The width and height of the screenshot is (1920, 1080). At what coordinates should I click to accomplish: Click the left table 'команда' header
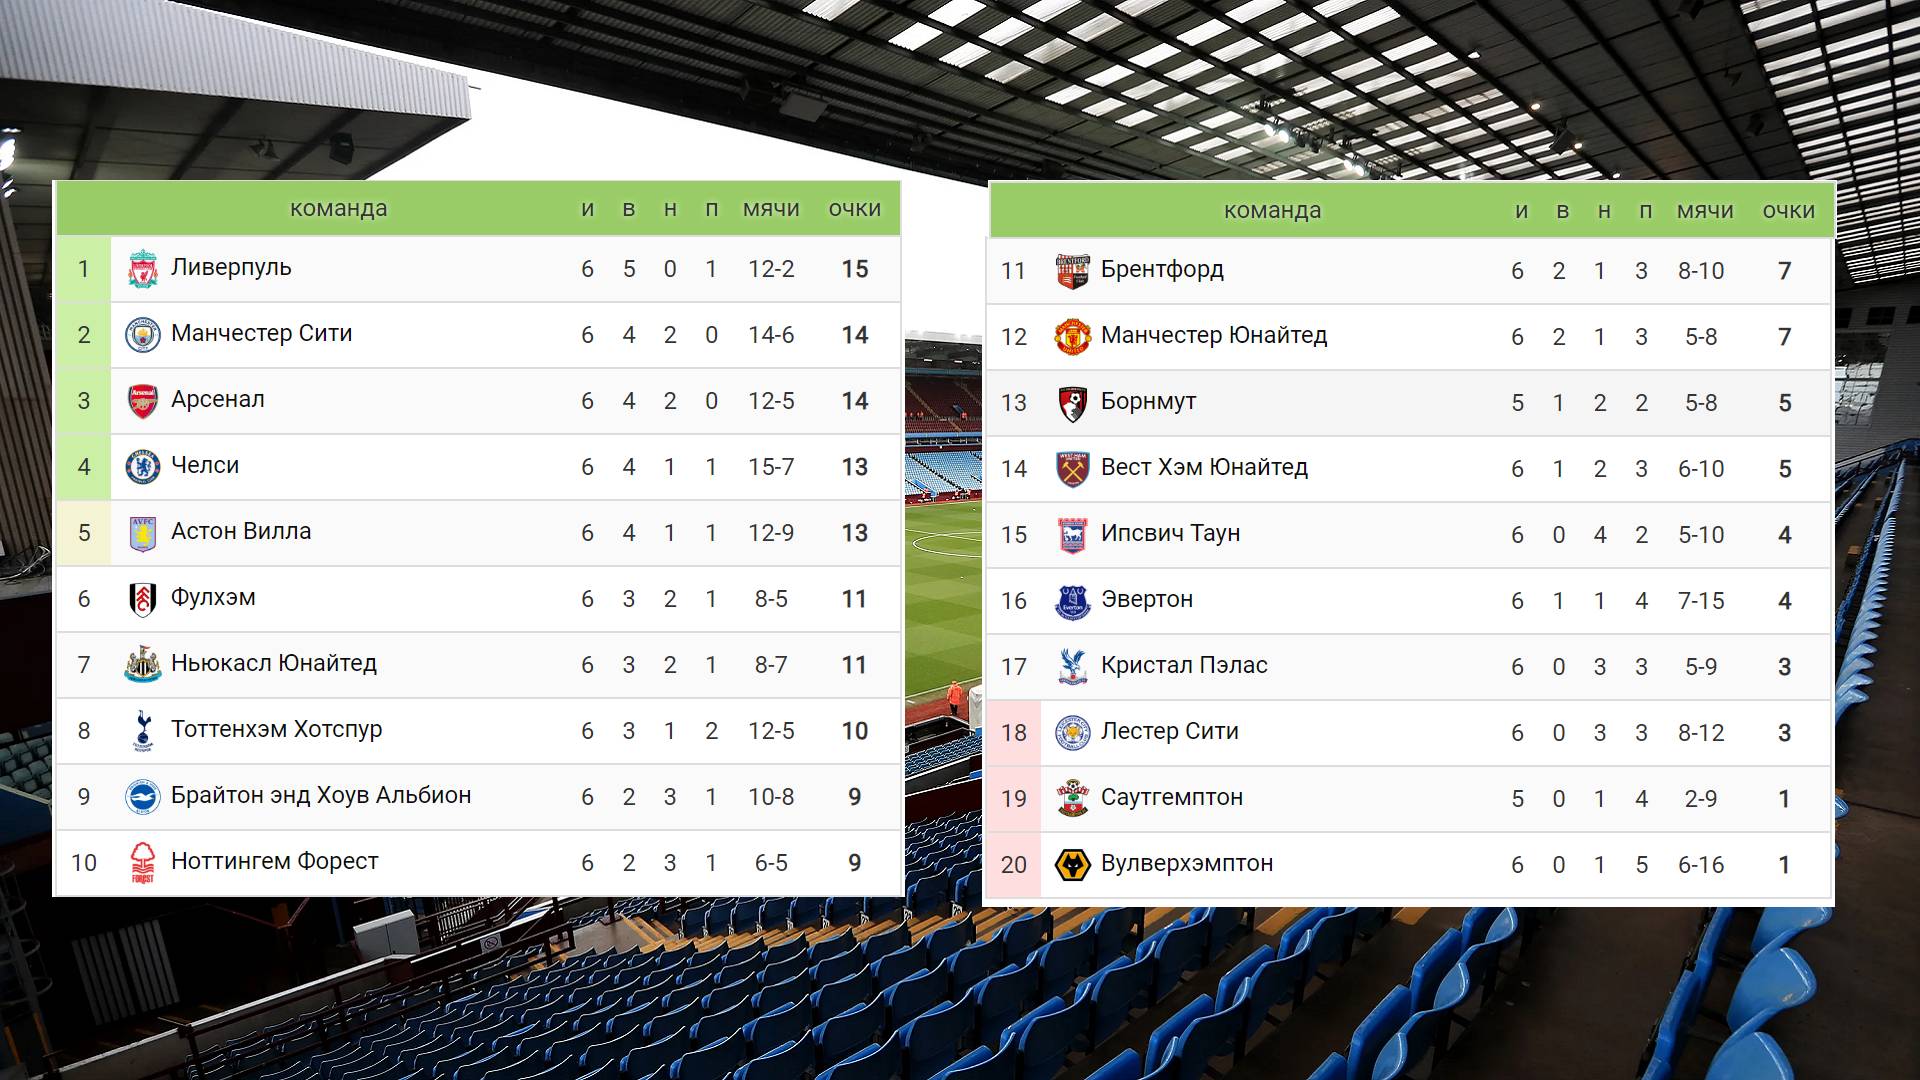[x=338, y=209]
